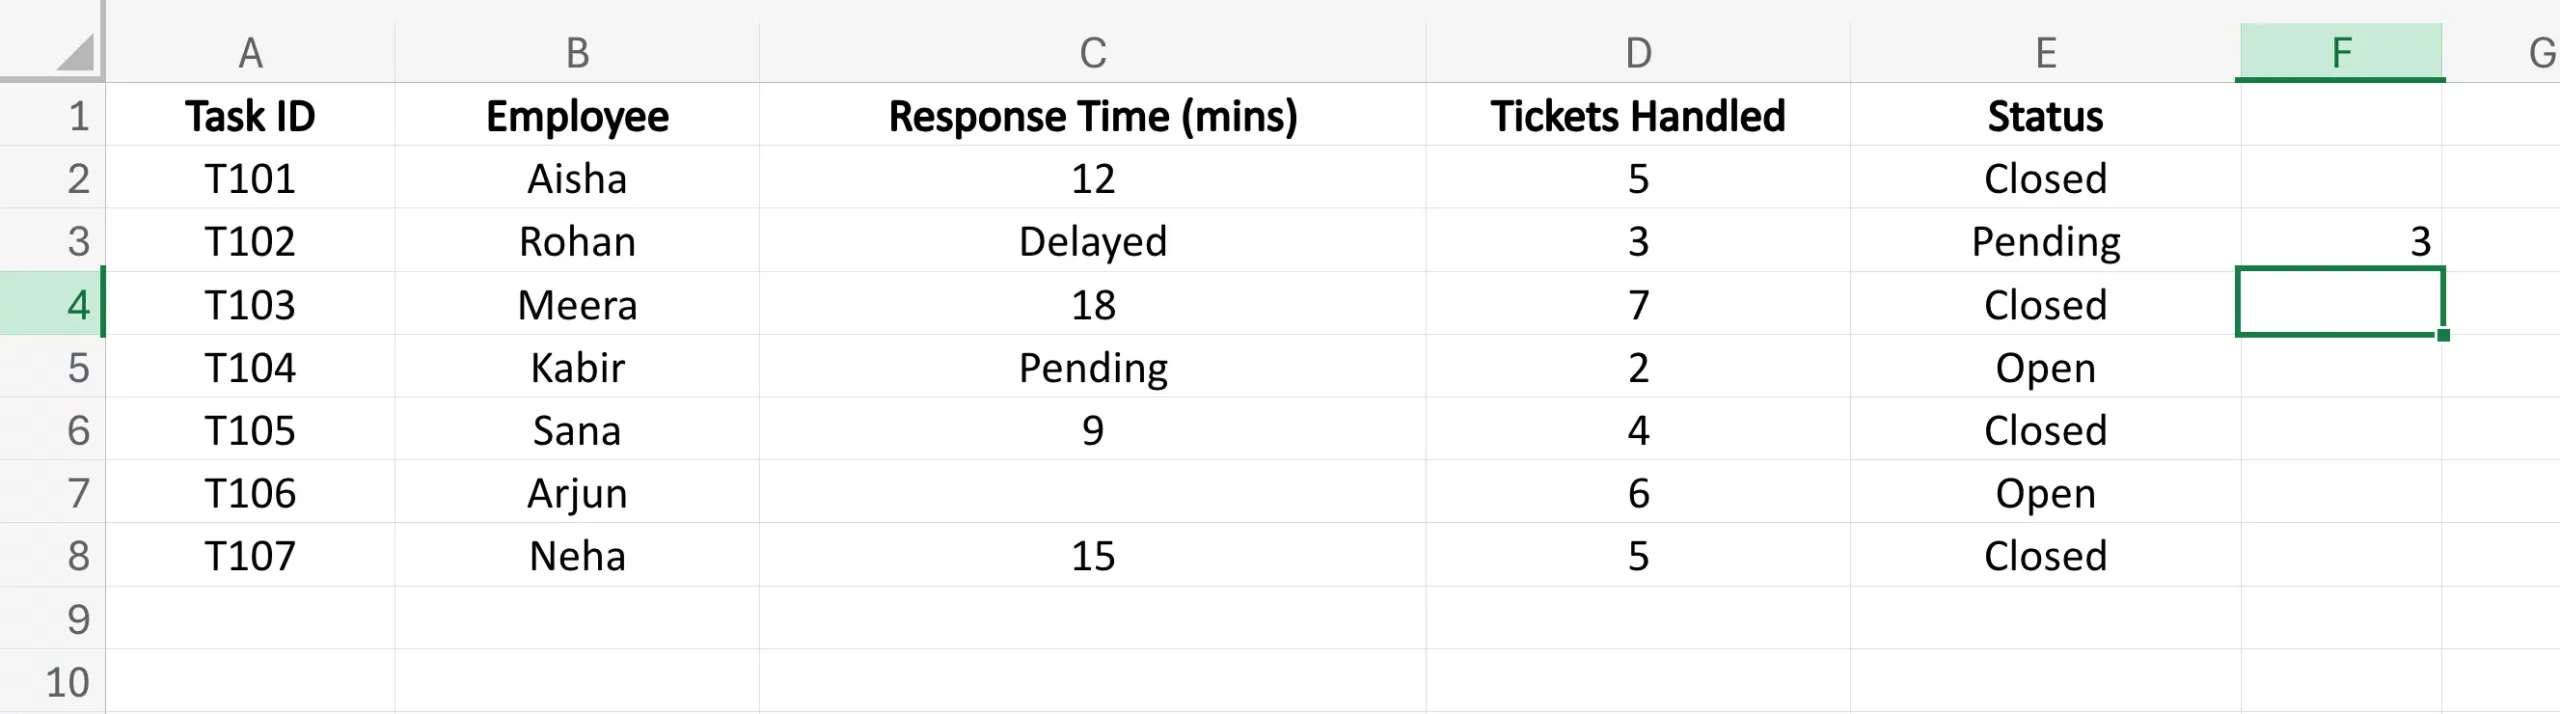
Task: Select the cell containing Aisha
Action: click(x=577, y=179)
